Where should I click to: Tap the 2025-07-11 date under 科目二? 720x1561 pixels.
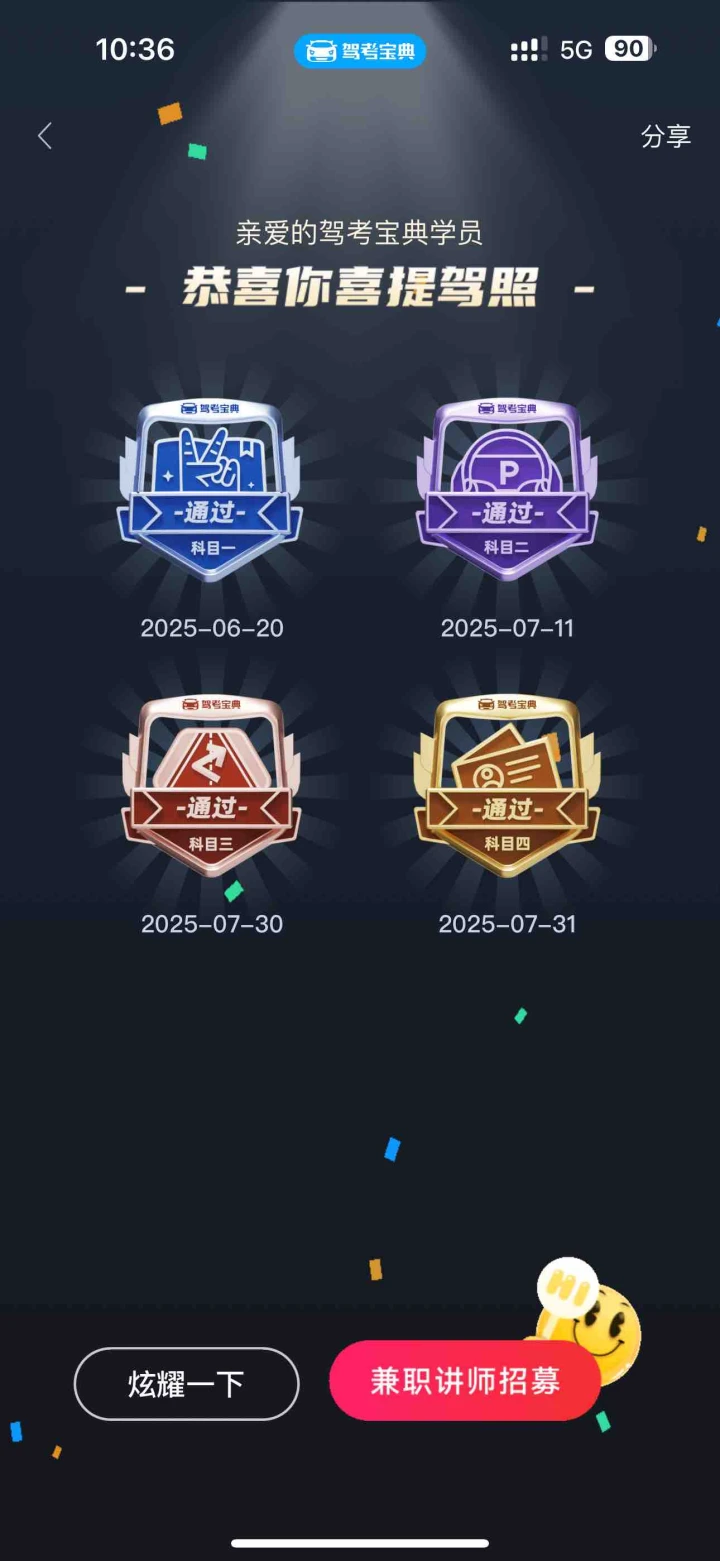coord(507,628)
